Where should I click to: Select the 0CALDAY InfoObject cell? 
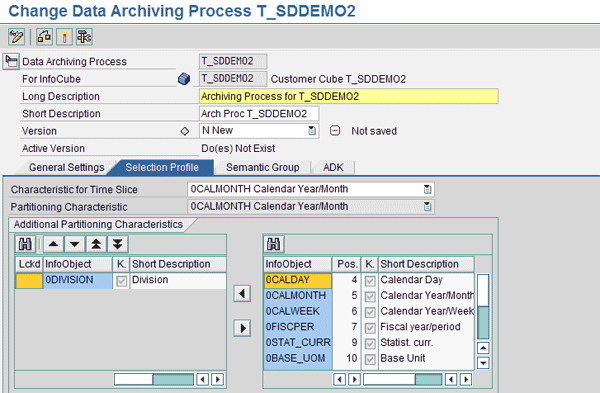[x=298, y=280]
